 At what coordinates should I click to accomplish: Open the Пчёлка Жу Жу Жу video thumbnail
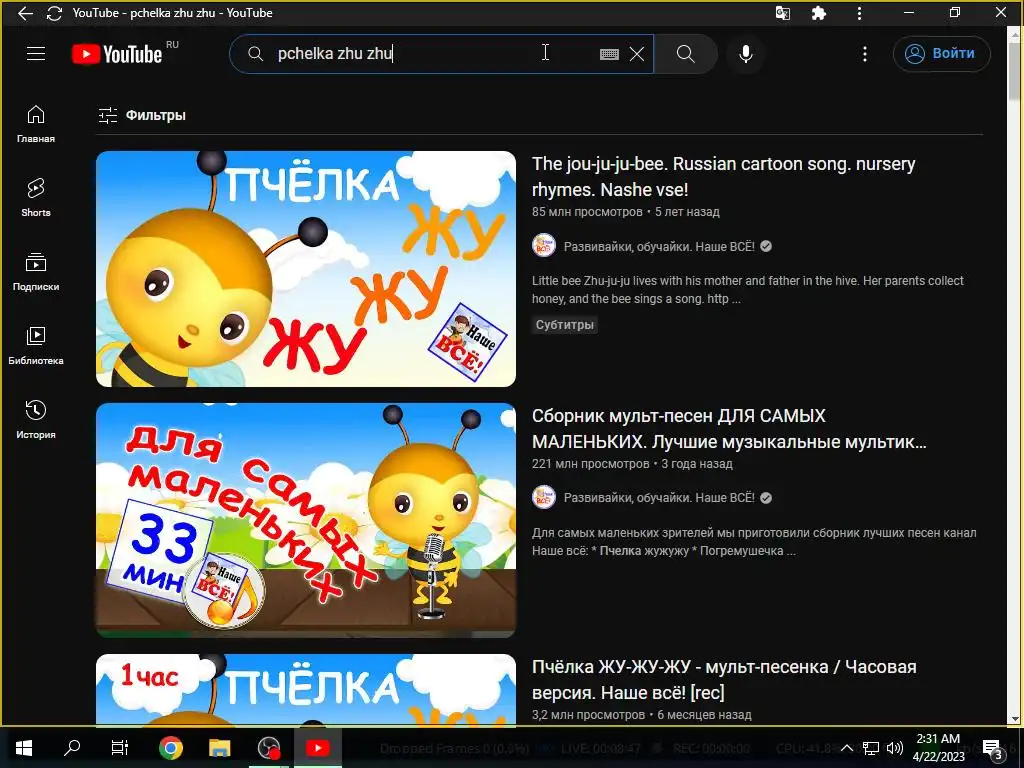[306, 269]
